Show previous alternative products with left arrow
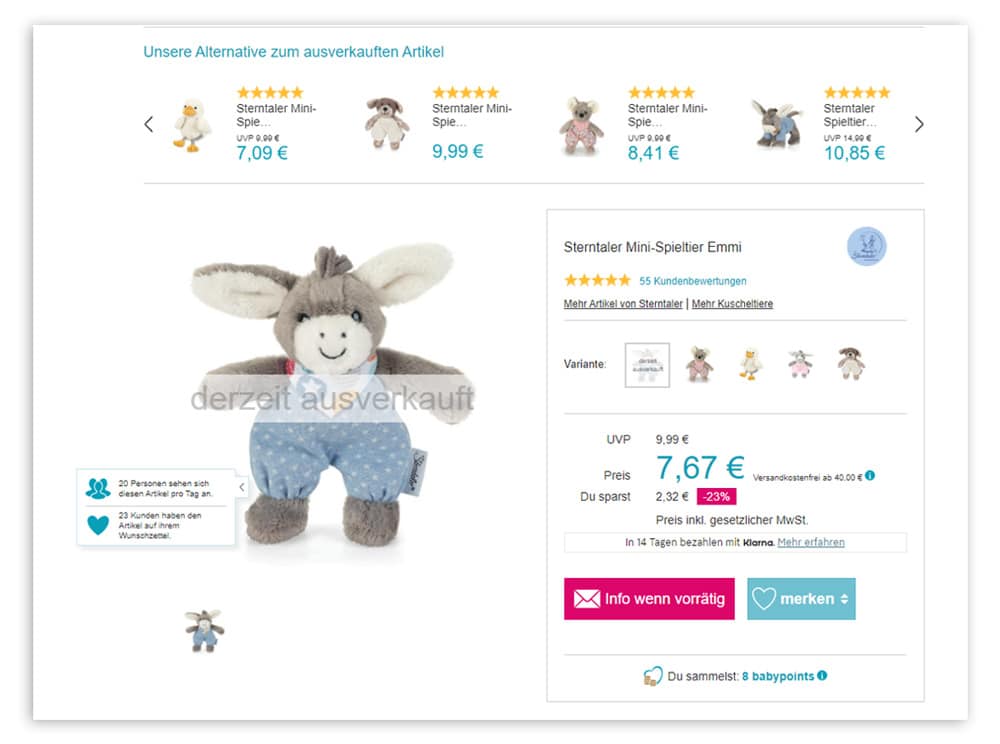 (x=149, y=124)
